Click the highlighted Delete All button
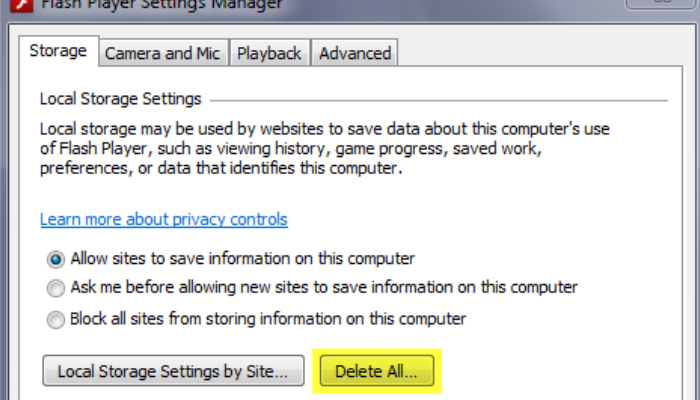Viewport: 700px width, 400px height. point(377,371)
